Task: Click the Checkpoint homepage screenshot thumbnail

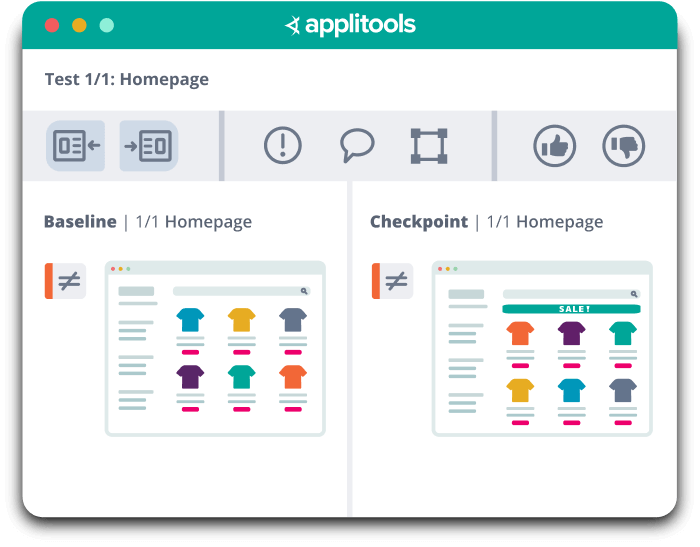Action: pos(542,348)
